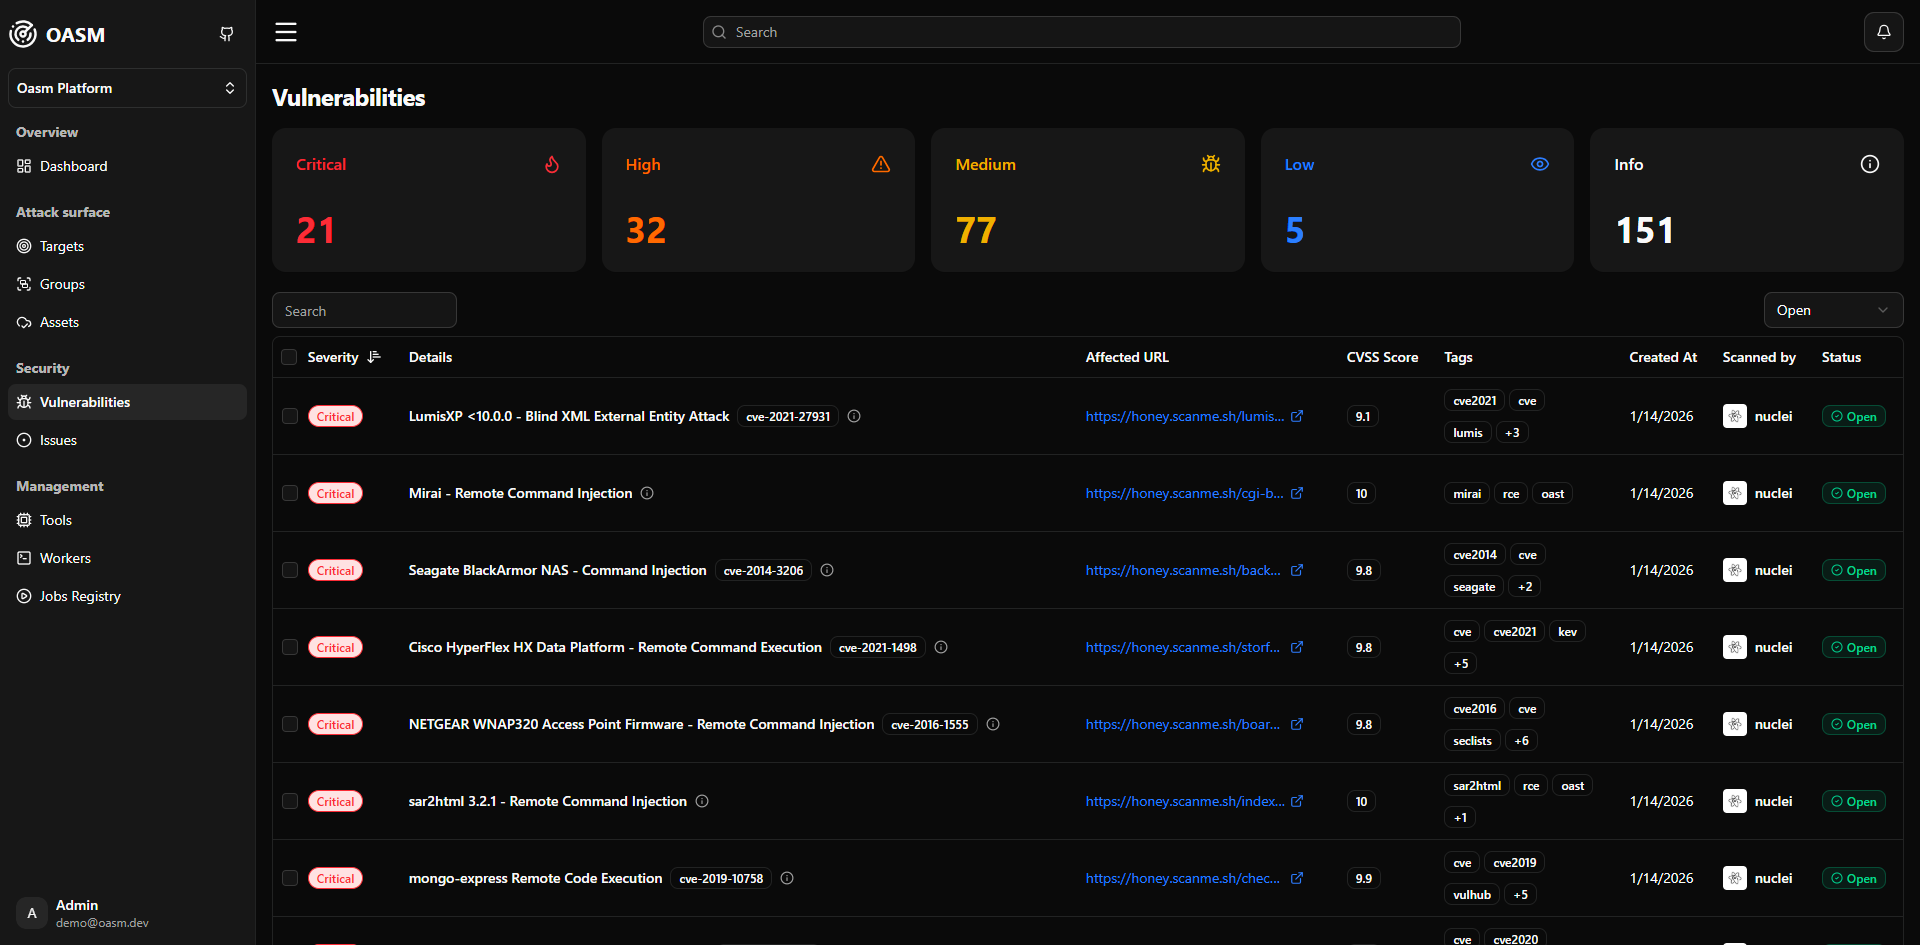Select the mongo-express row checkbox
The height and width of the screenshot is (945, 1920).
(x=290, y=878)
